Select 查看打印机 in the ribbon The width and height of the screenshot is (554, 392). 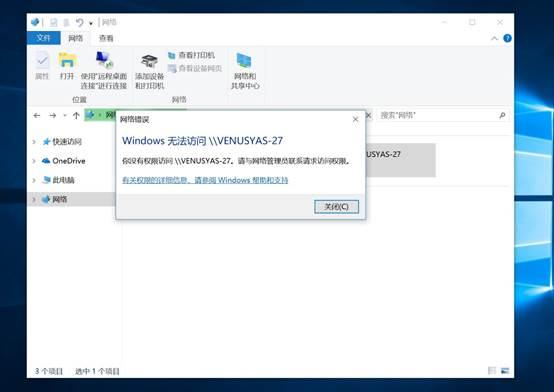[191, 55]
